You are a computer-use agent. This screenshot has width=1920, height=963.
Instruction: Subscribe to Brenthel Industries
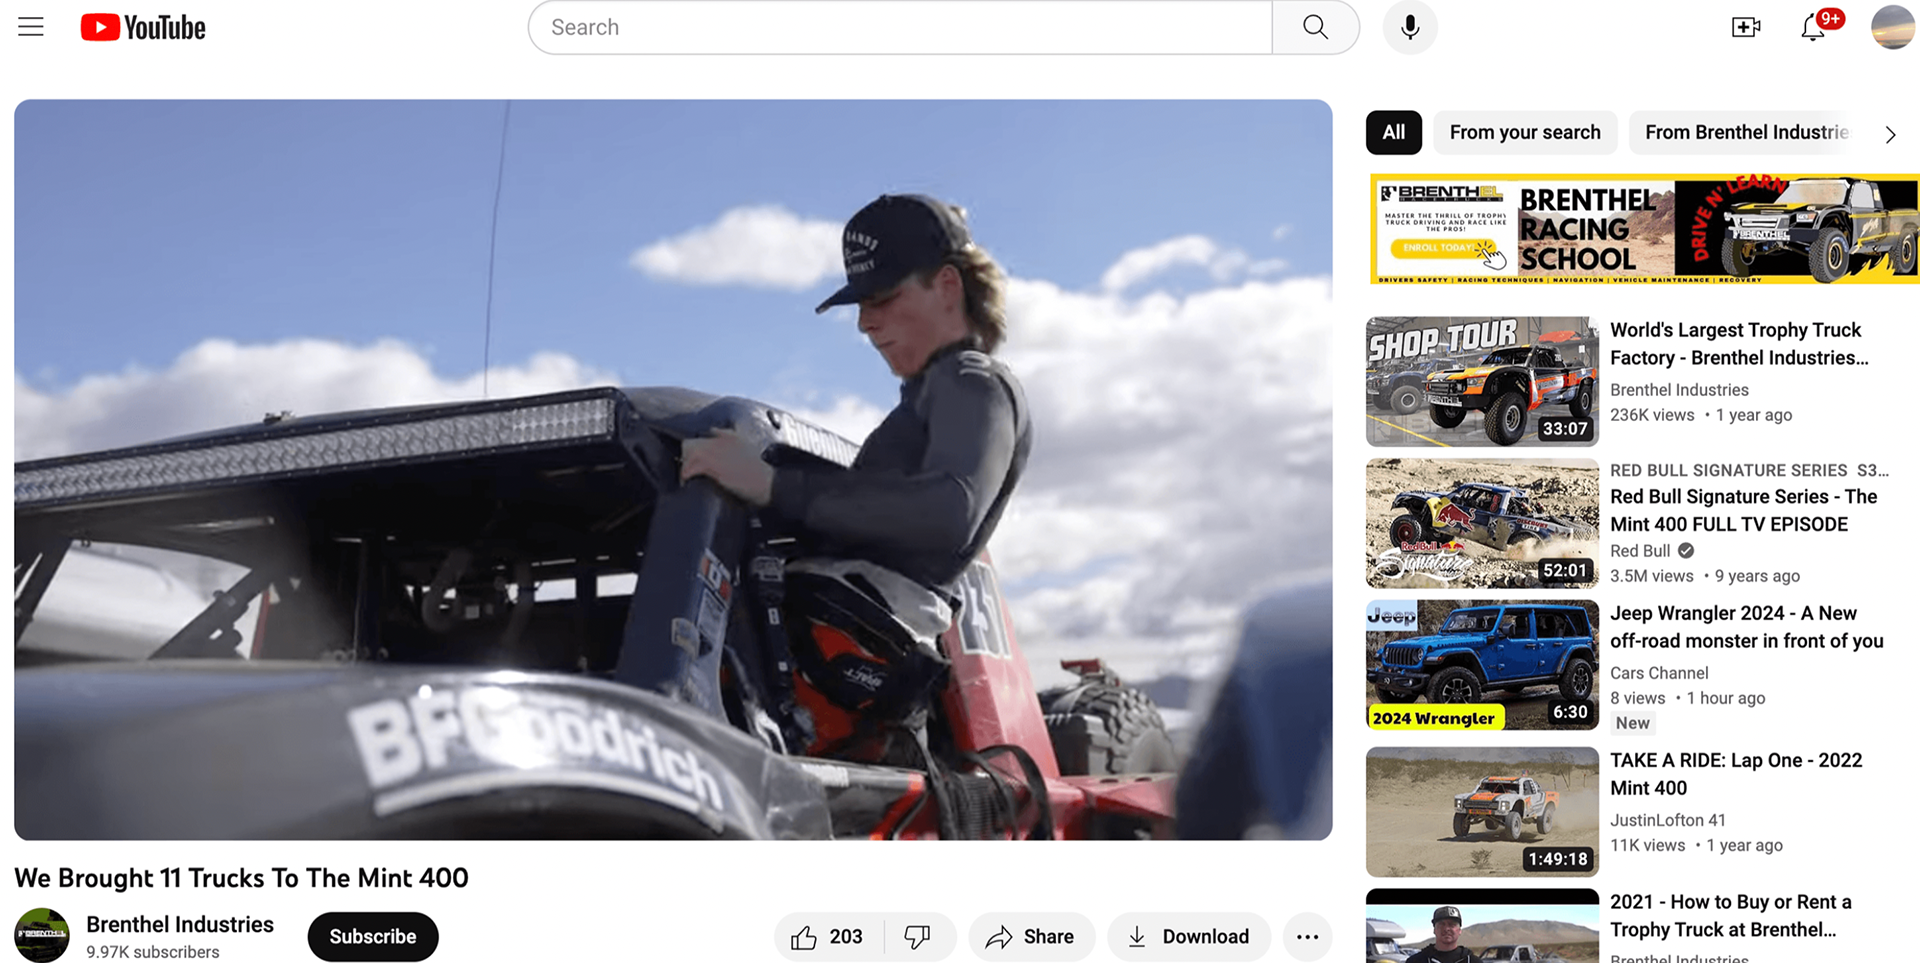[373, 936]
